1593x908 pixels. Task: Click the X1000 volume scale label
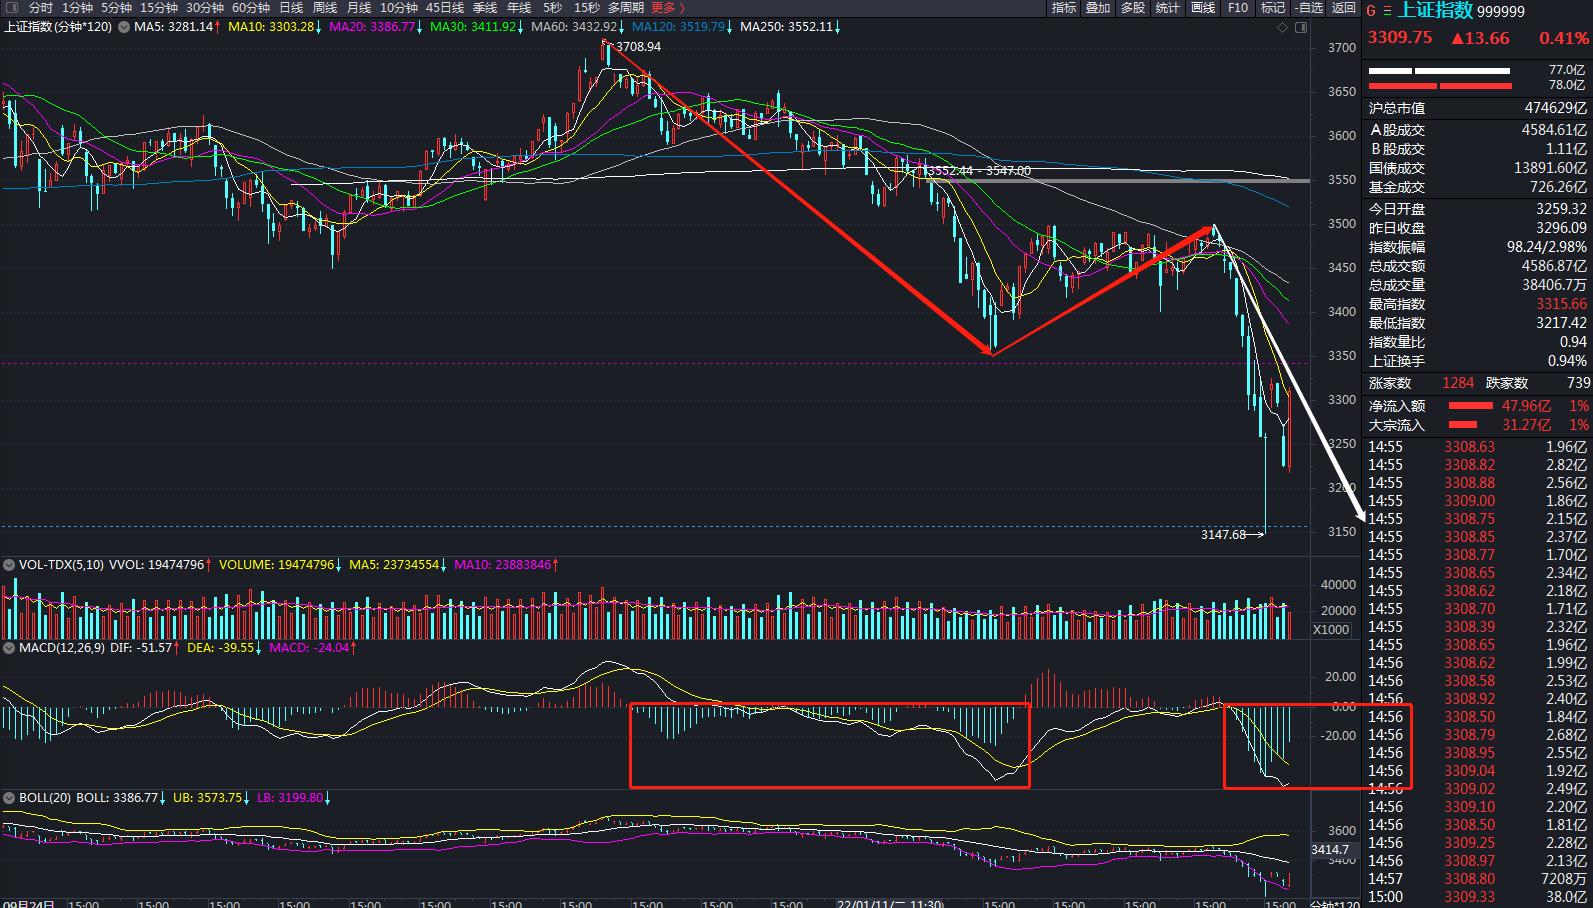coord(1331,630)
